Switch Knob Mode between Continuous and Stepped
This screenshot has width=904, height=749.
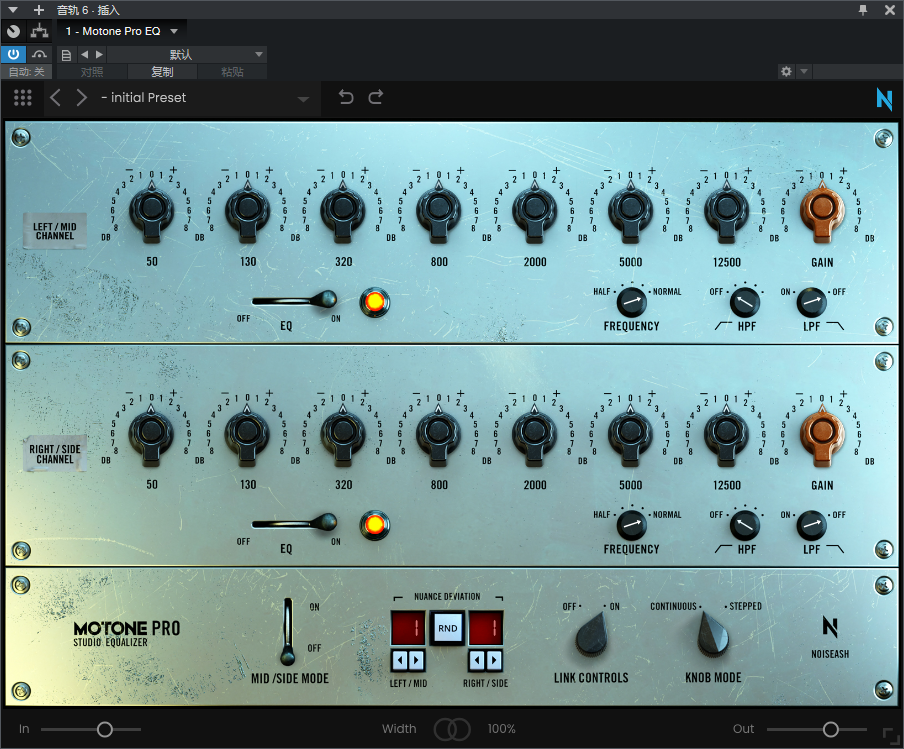coord(713,635)
